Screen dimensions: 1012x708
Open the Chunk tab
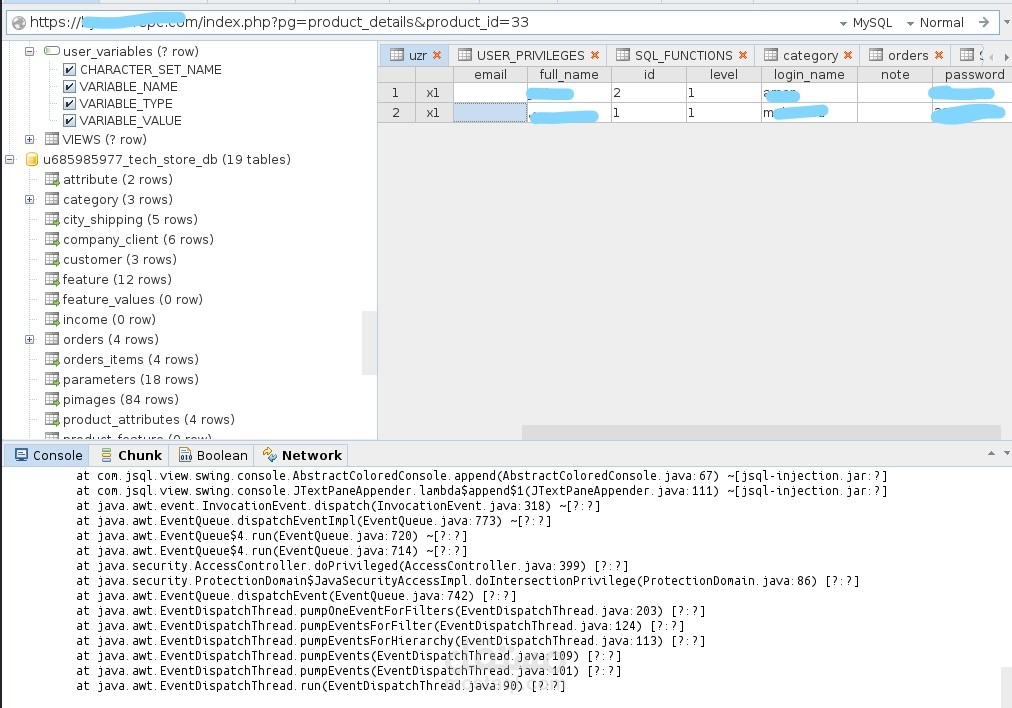pyautogui.click(x=132, y=455)
